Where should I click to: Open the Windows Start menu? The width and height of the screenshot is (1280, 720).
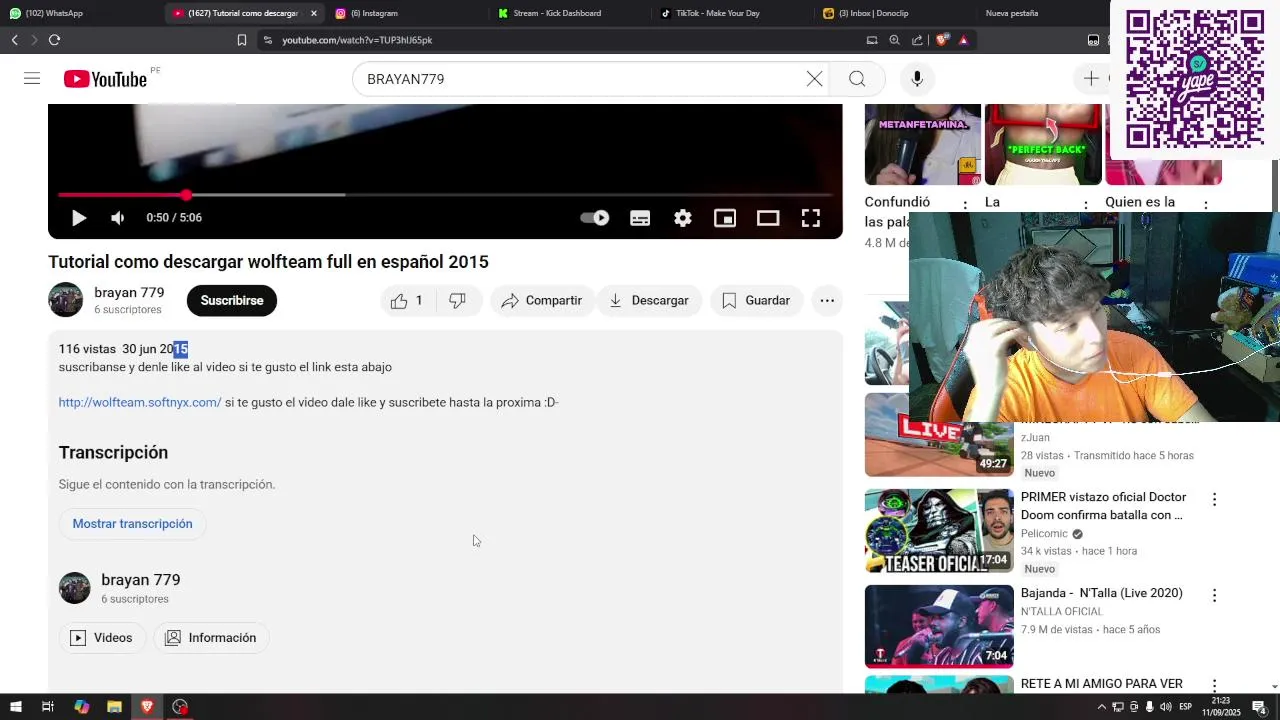click(15, 707)
